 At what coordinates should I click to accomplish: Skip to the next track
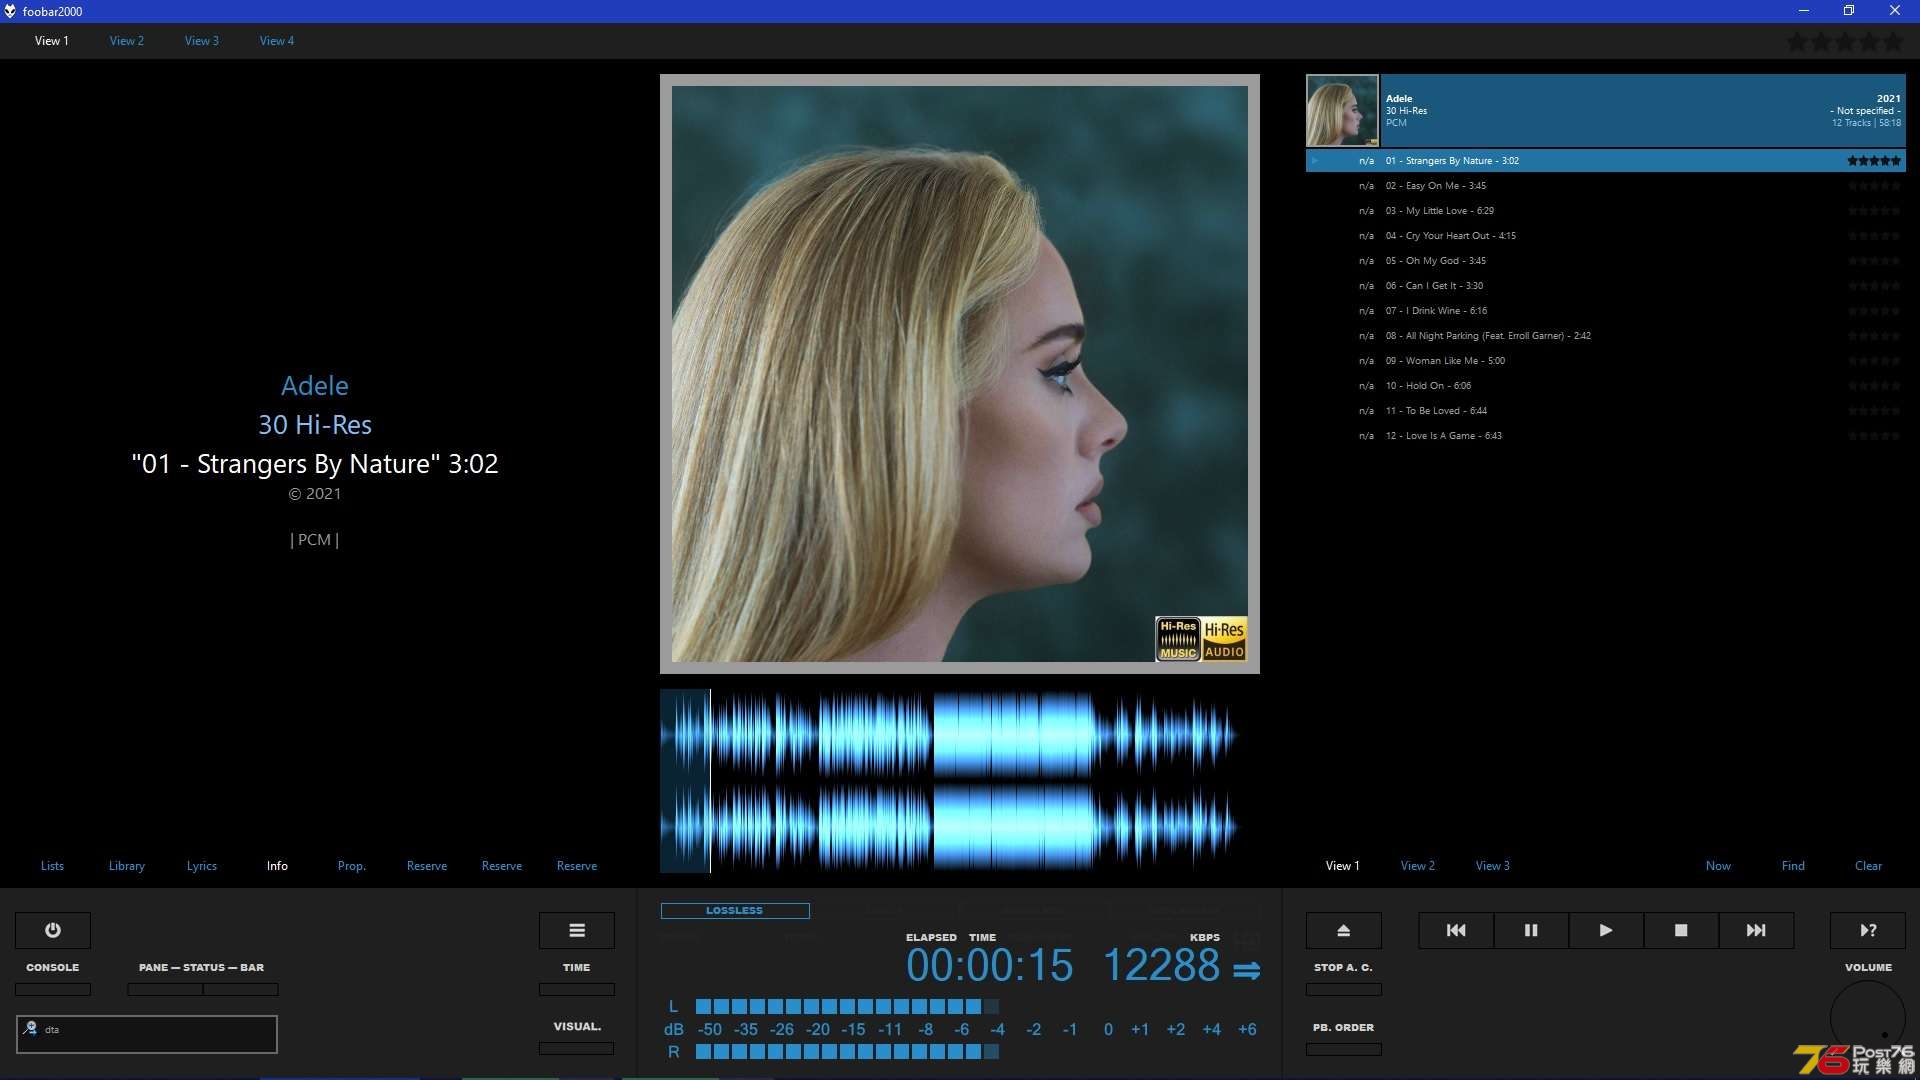coord(1756,930)
